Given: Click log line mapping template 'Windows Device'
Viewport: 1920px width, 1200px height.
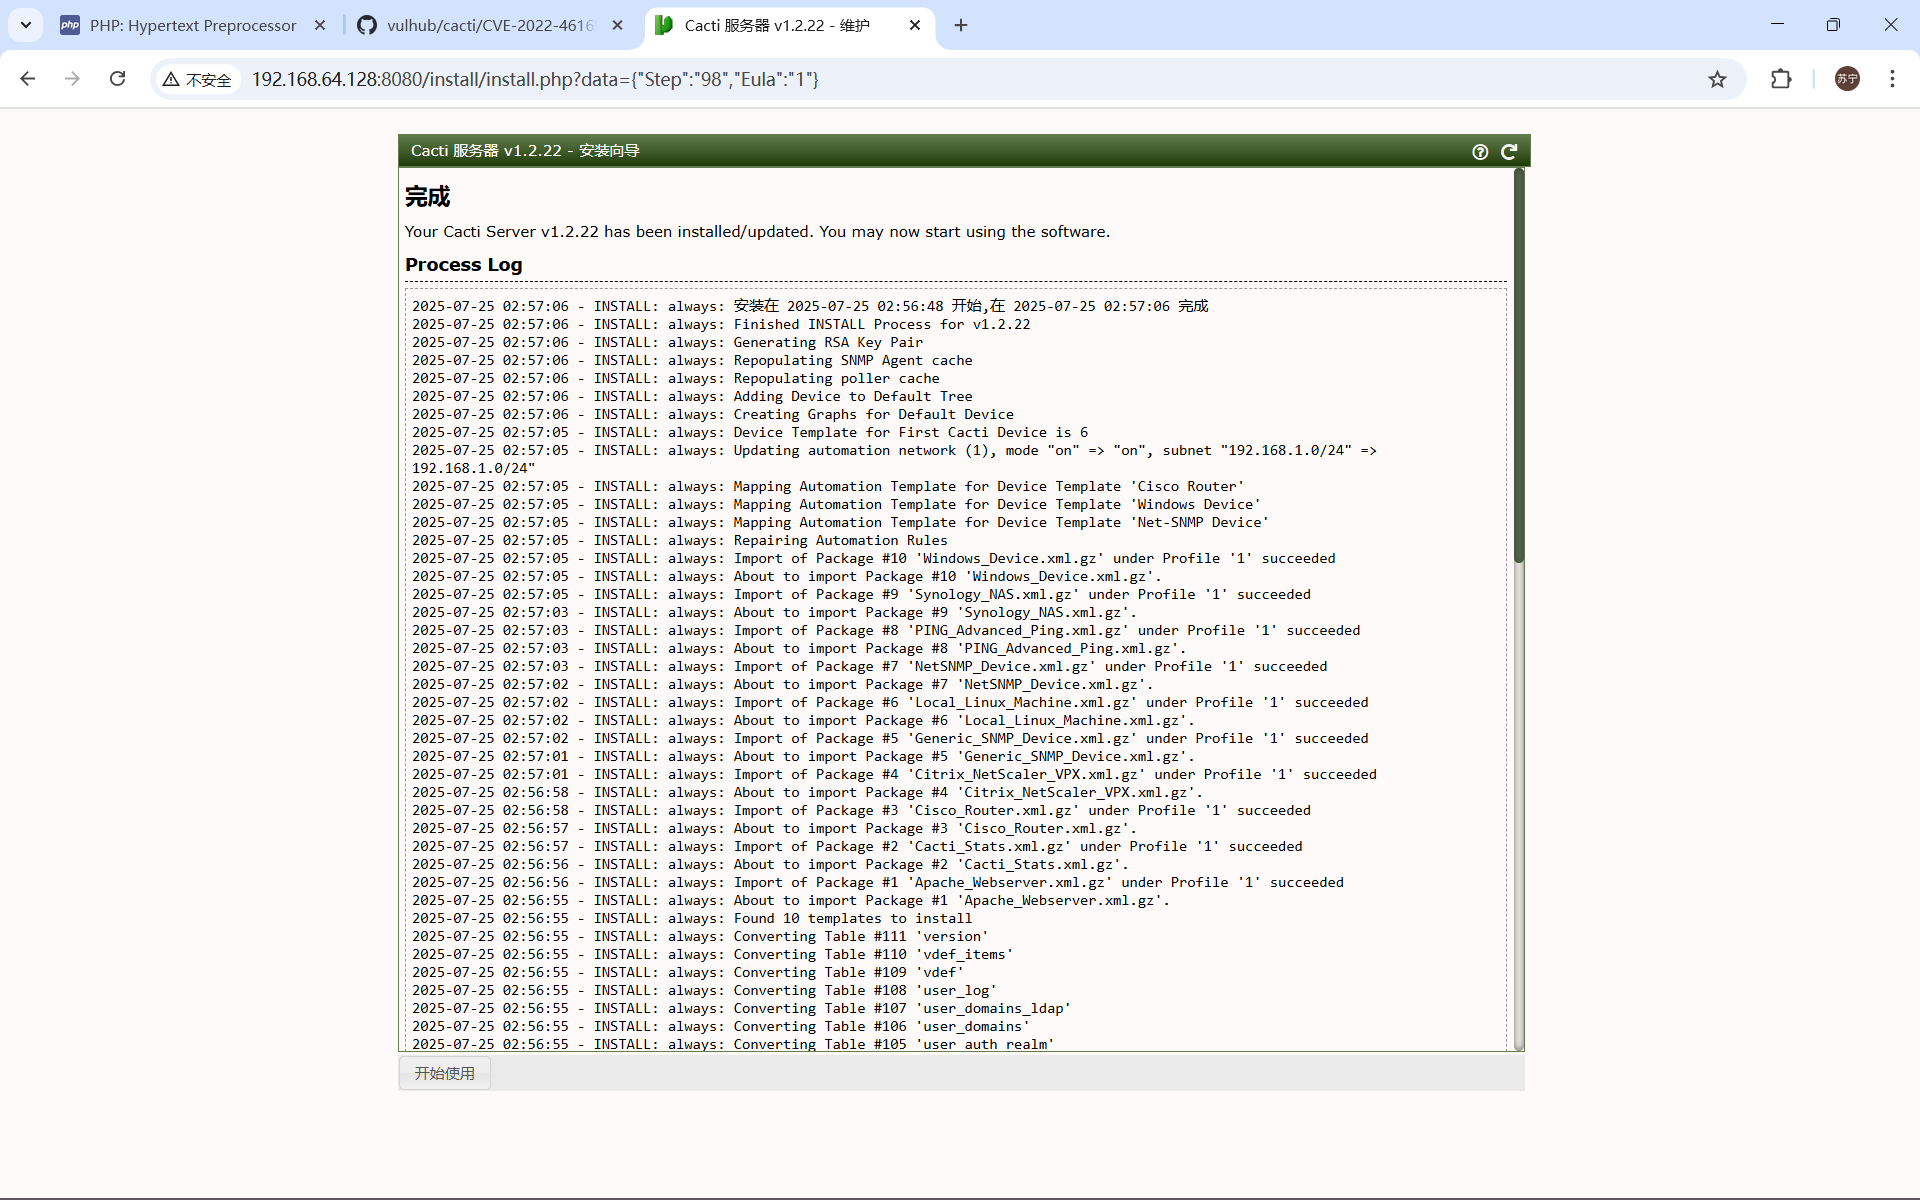Looking at the screenshot, I should (x=836, y=505).
